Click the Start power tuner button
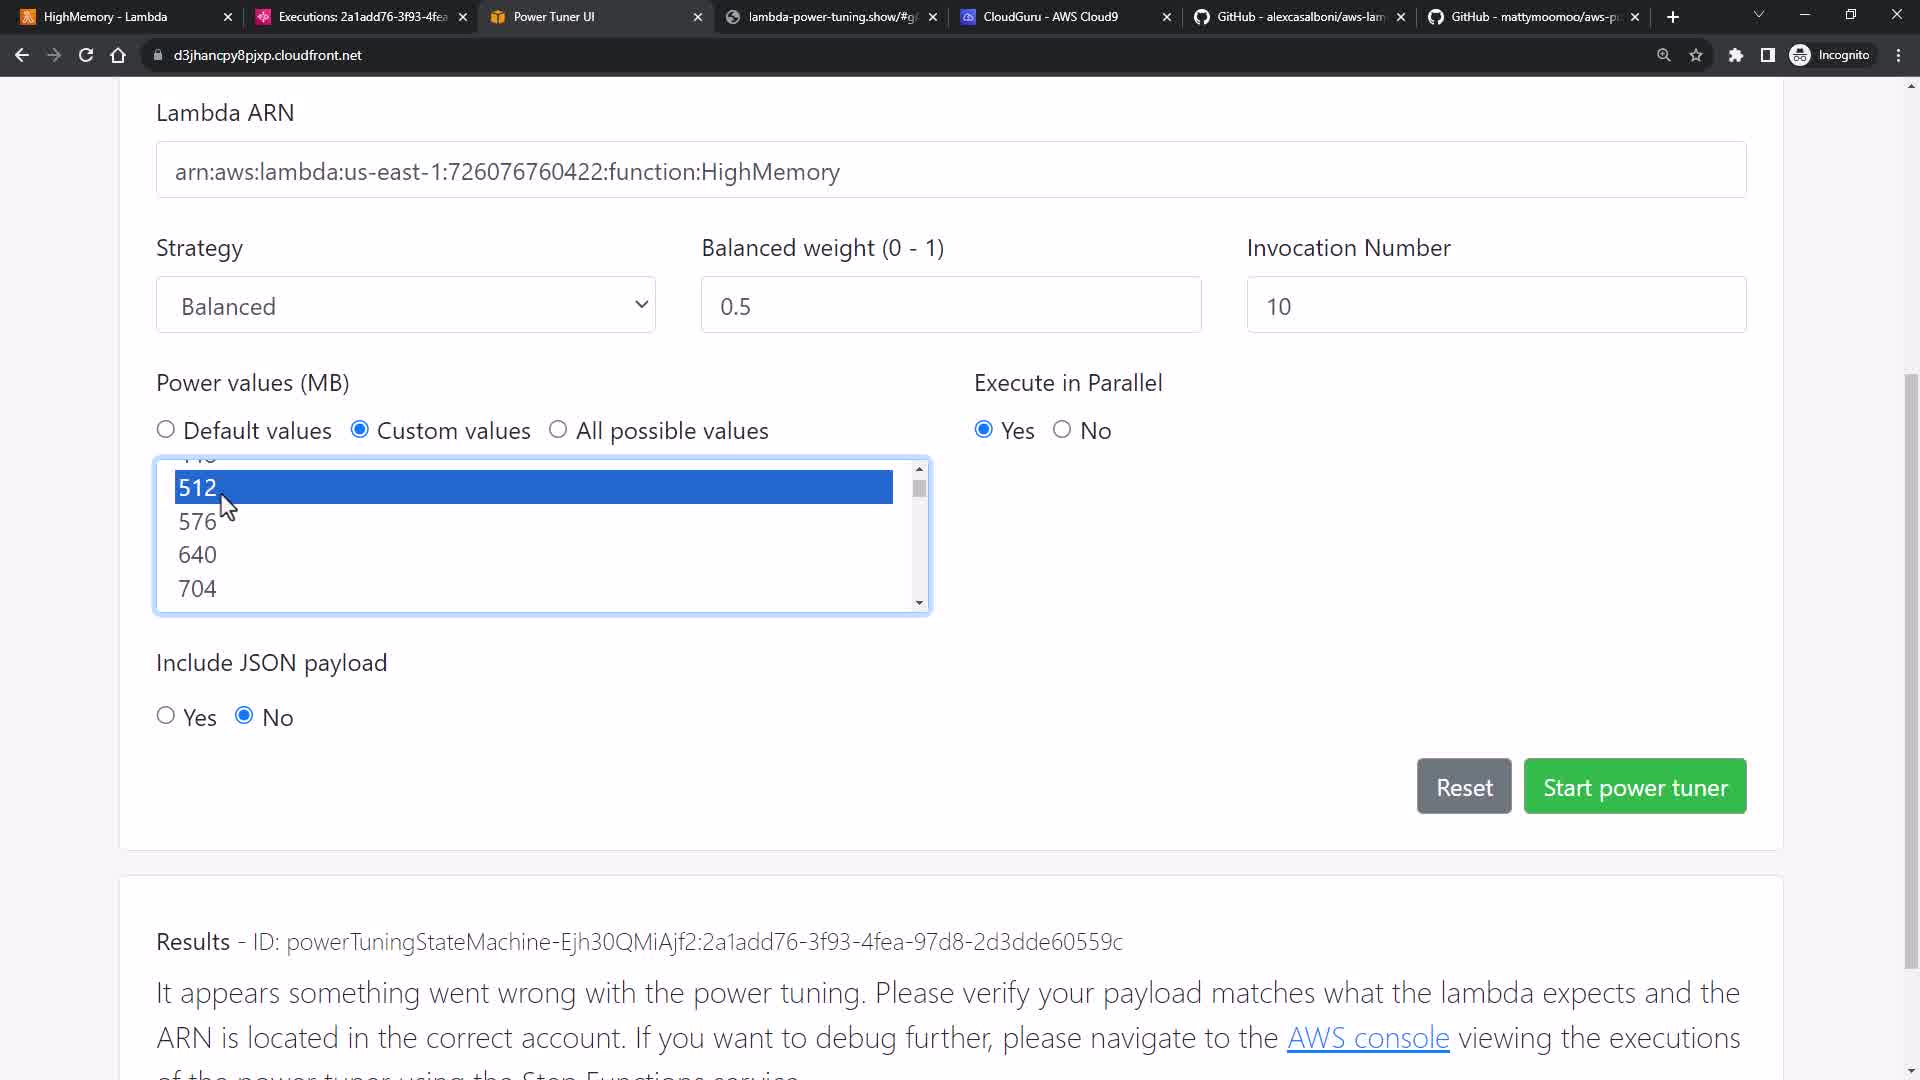1920x1080 pixels. click(1634, 787)
